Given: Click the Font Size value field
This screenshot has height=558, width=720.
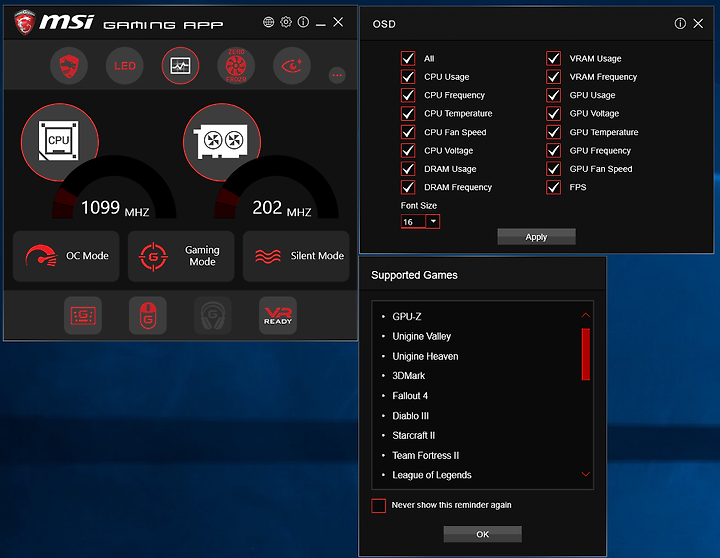Looking at the screenshot, I should (x=413, y=222).
